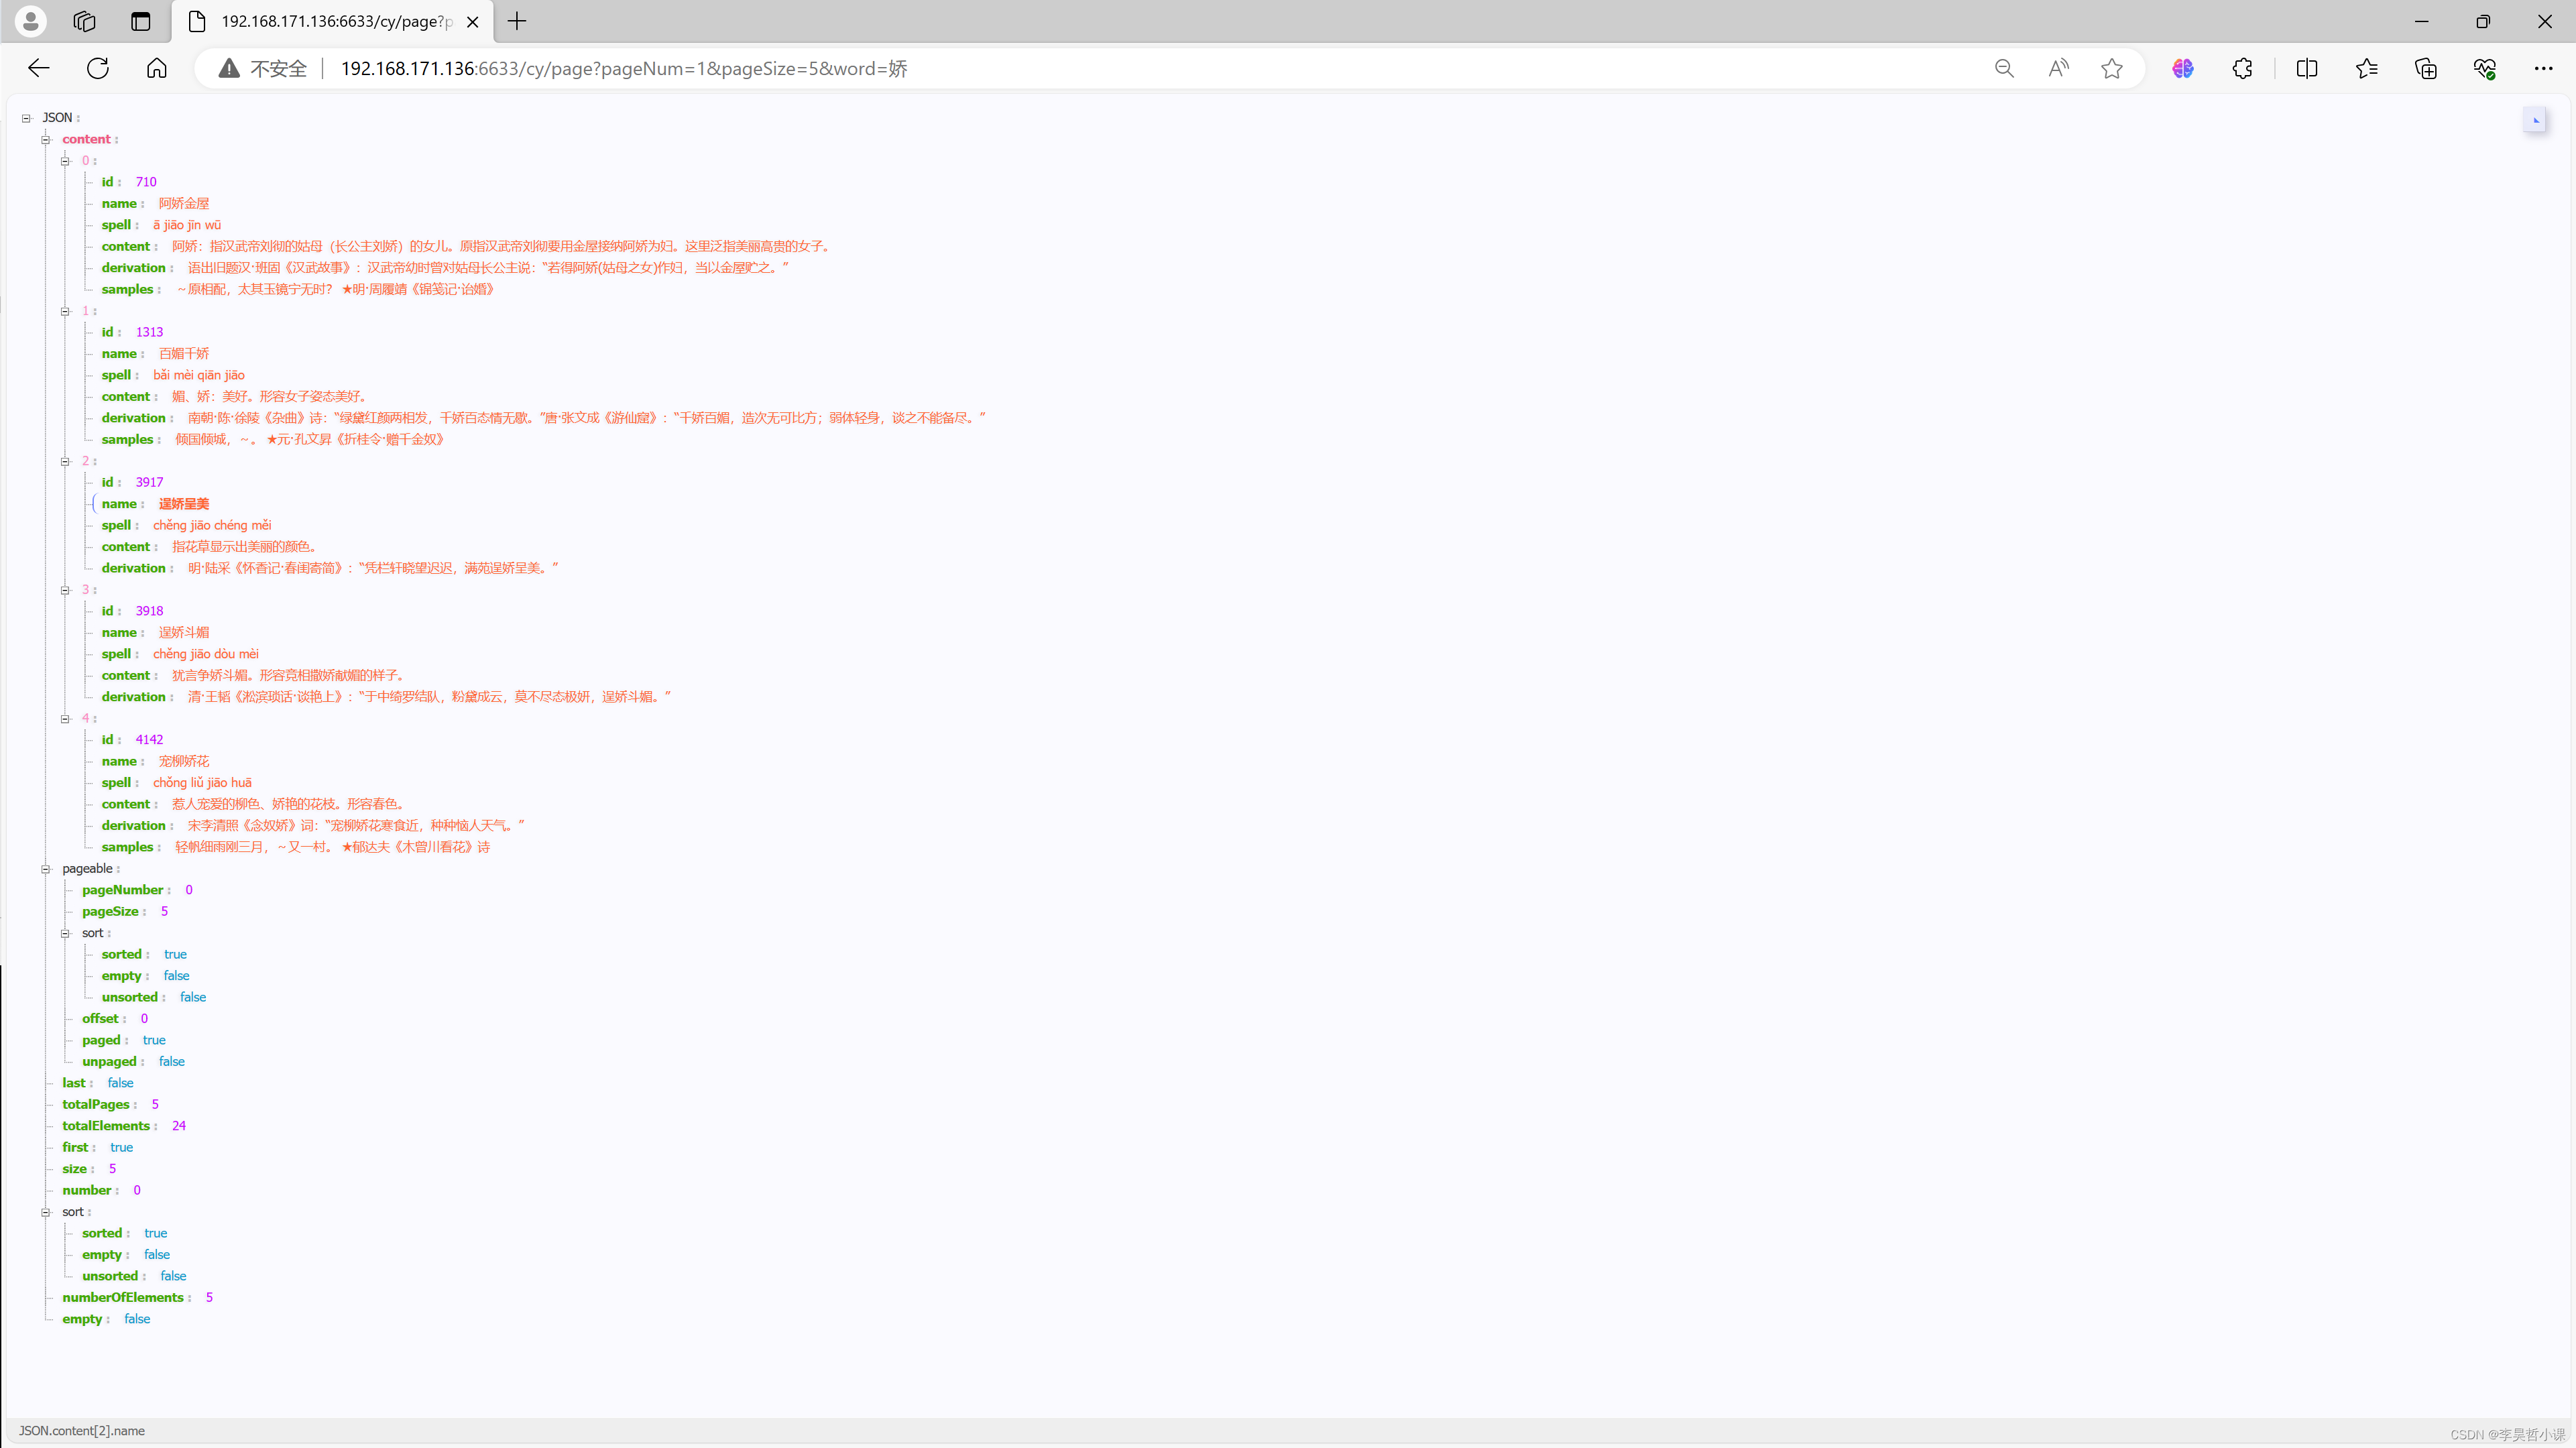Collapse the root JSON node
Viewport: 2576px width, 1448px height.
[x=26, y=118]
